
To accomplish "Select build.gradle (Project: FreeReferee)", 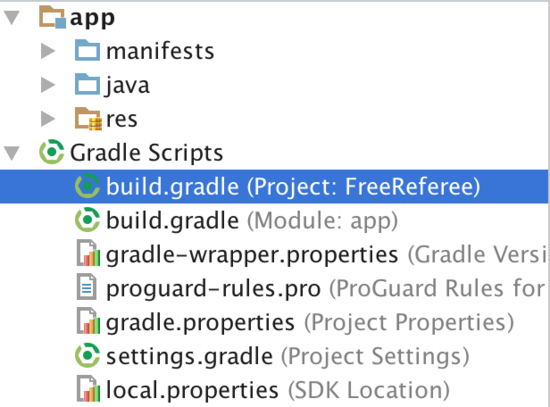I will 274,186.
